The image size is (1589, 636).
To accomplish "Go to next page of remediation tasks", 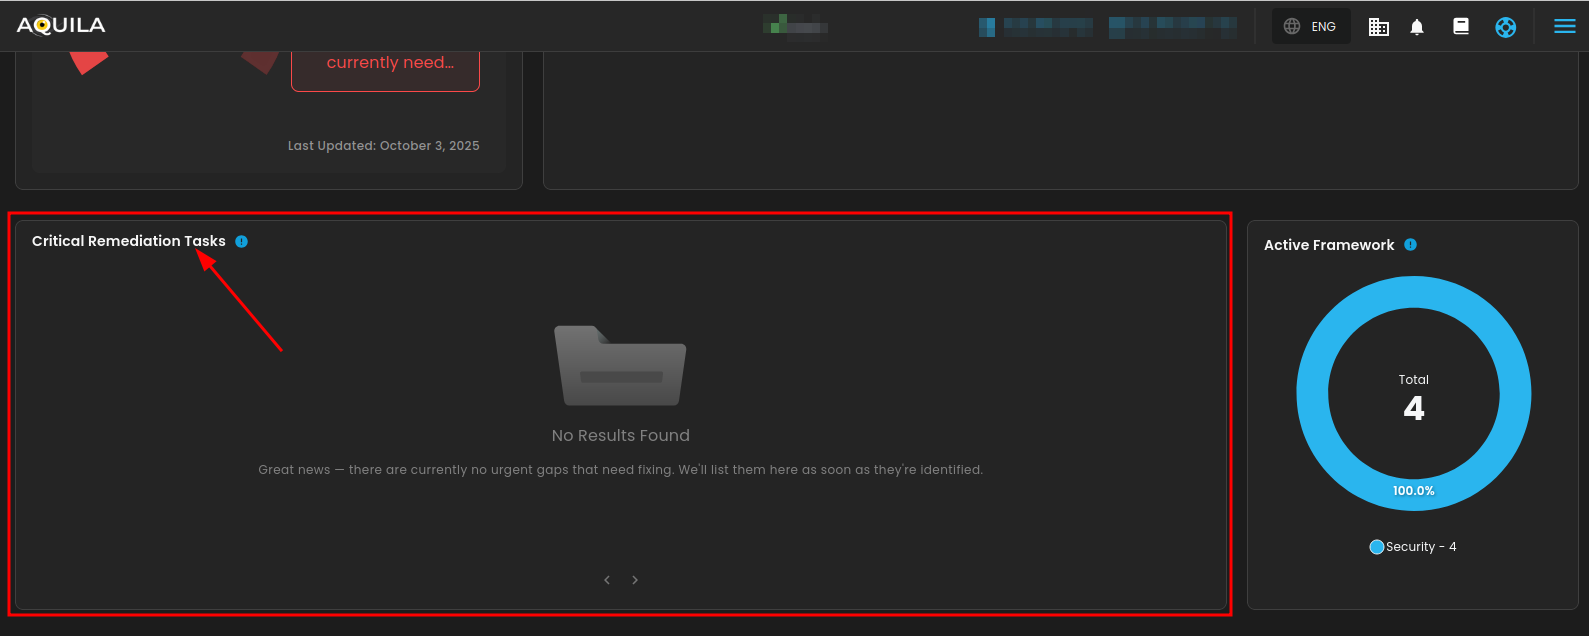I will (x=635, y=580).
